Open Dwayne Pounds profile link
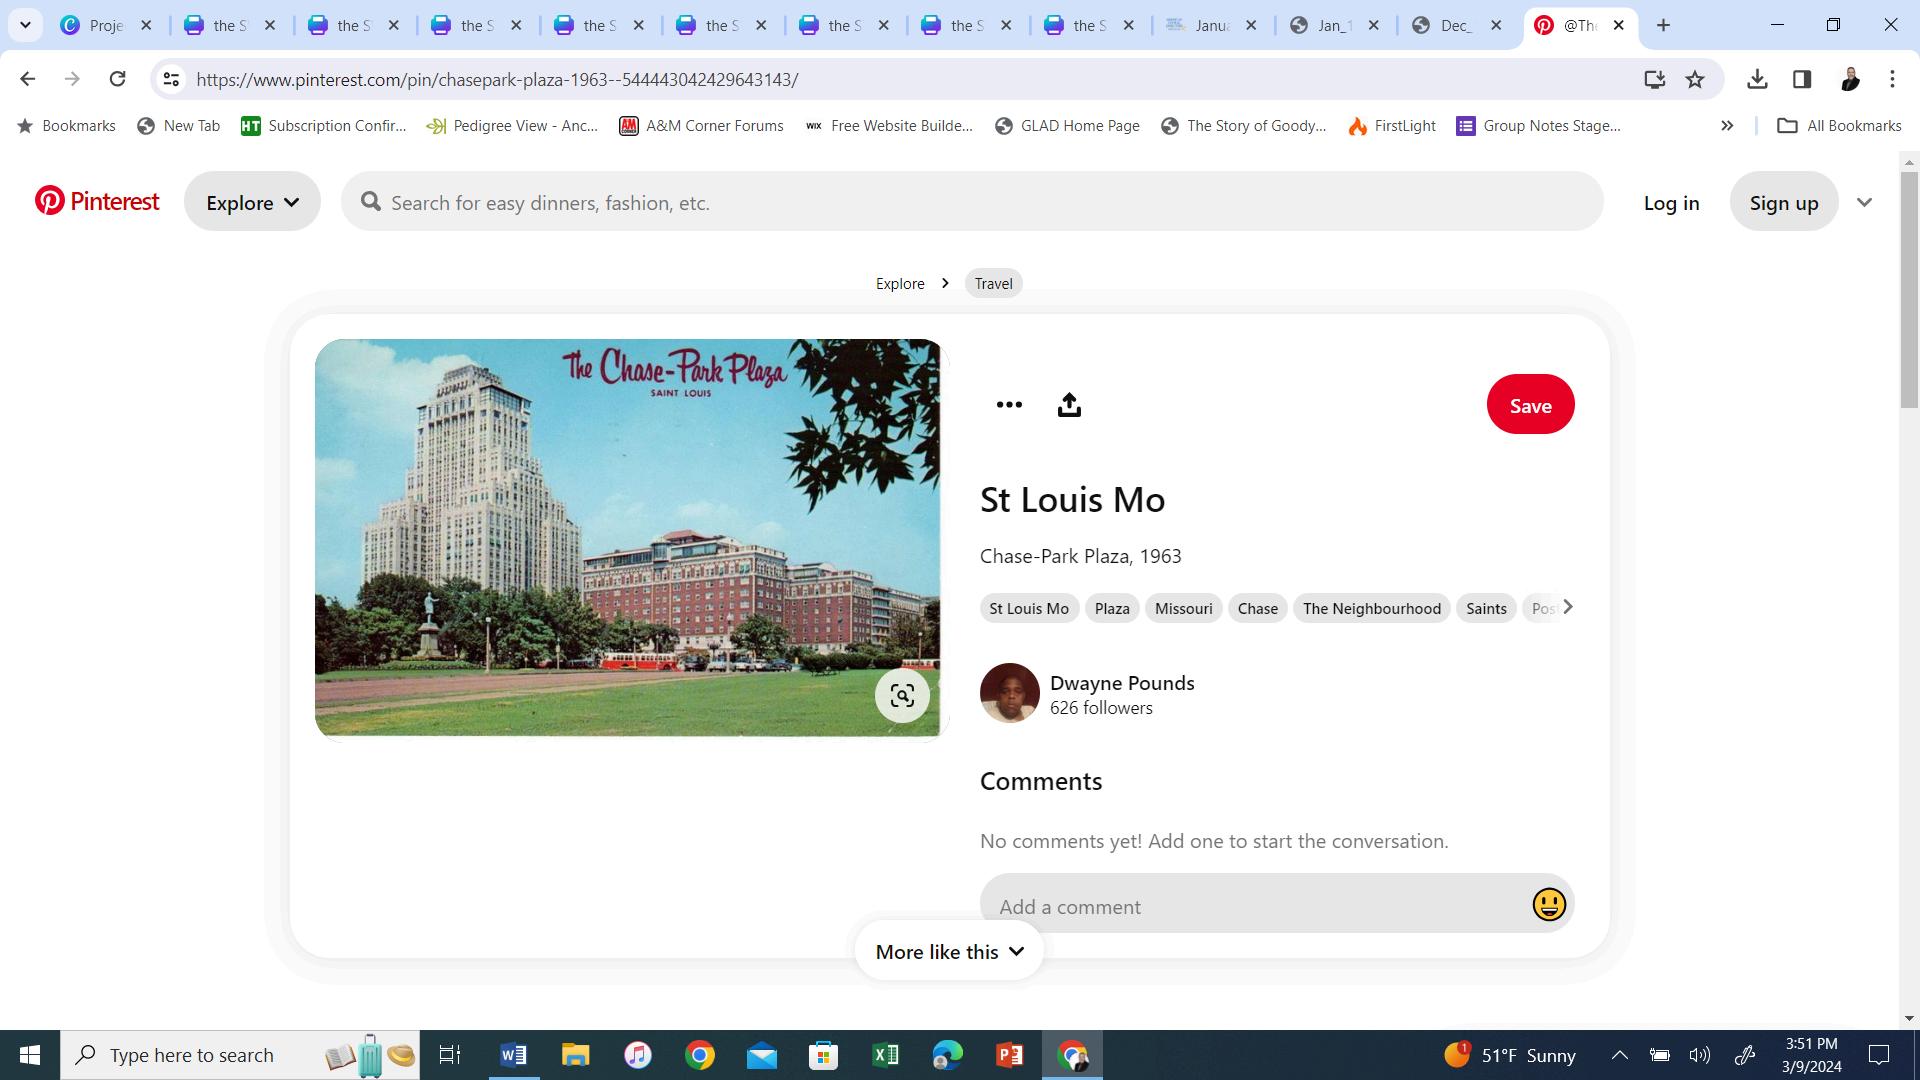This screenshot has width=1920, height=1080. (1121, 683)
